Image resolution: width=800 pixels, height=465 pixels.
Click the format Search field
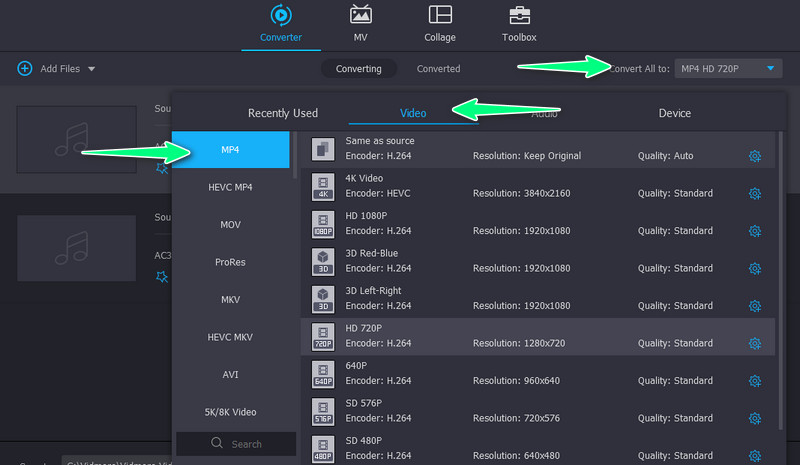coord(236,444)
